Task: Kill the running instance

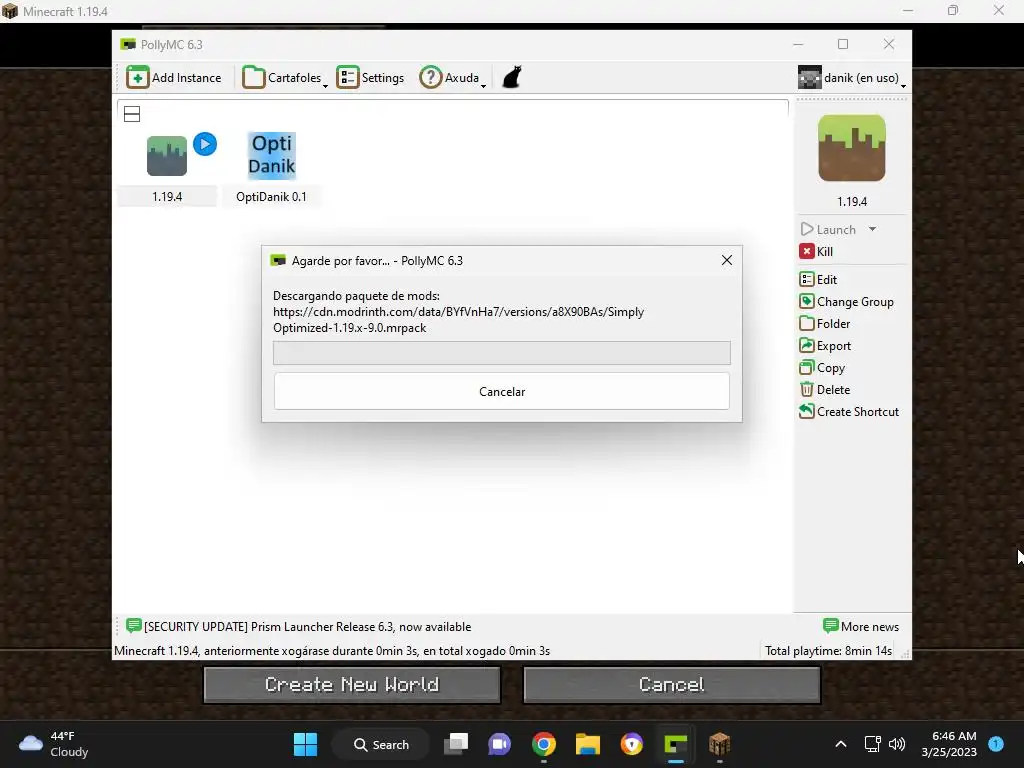Action: click(816, 251)
